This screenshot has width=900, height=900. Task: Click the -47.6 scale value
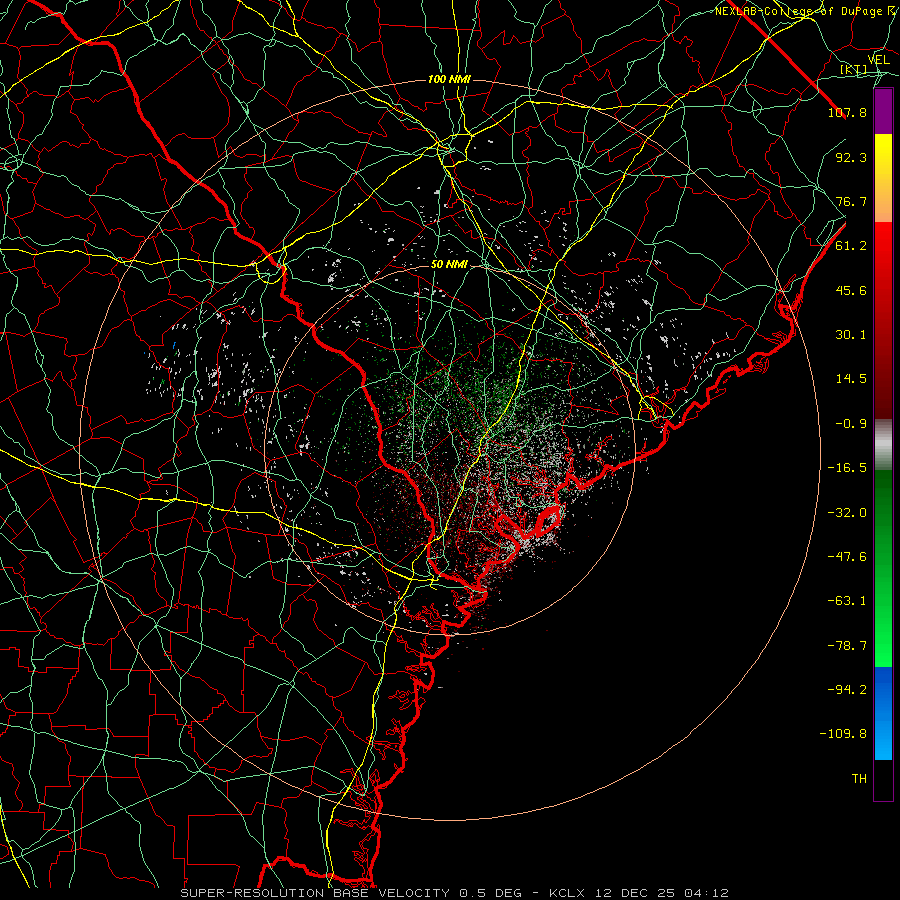847,557
